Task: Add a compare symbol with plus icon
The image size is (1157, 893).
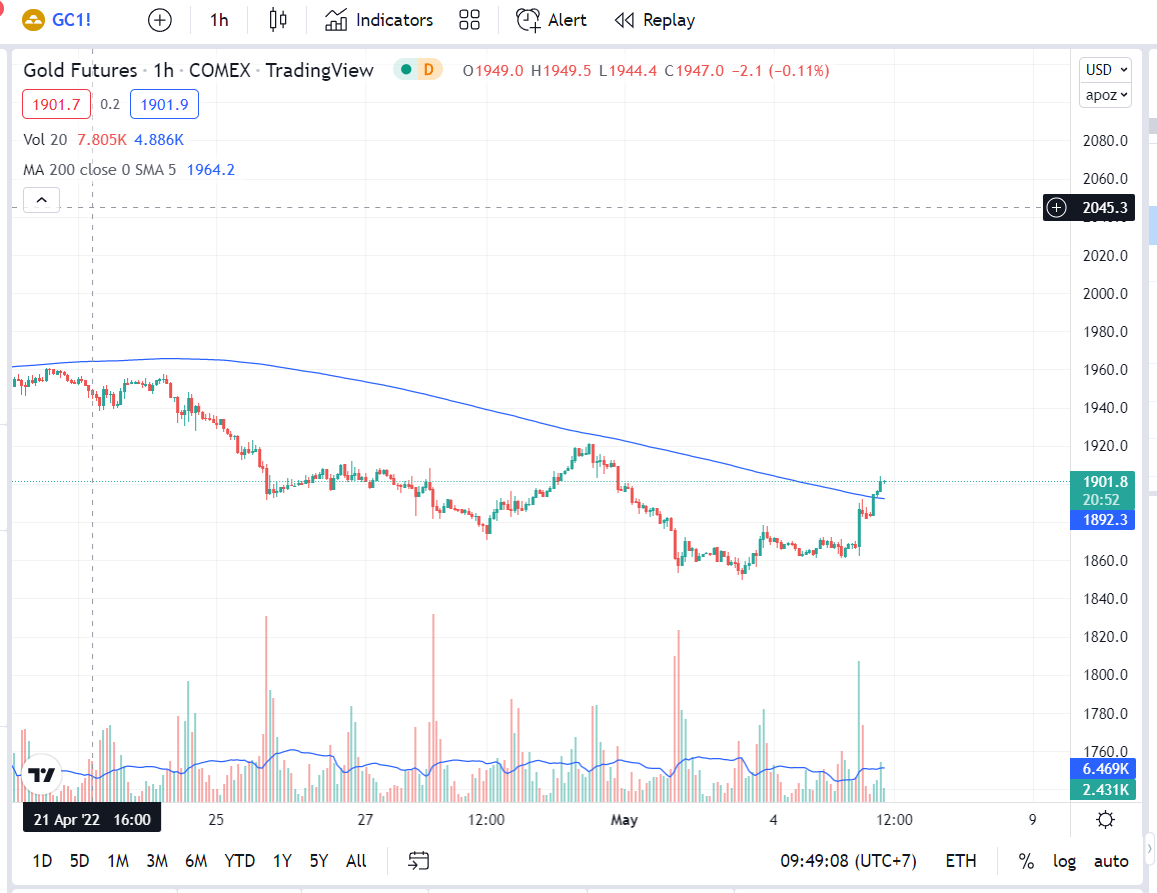Action: coord(159,20)
